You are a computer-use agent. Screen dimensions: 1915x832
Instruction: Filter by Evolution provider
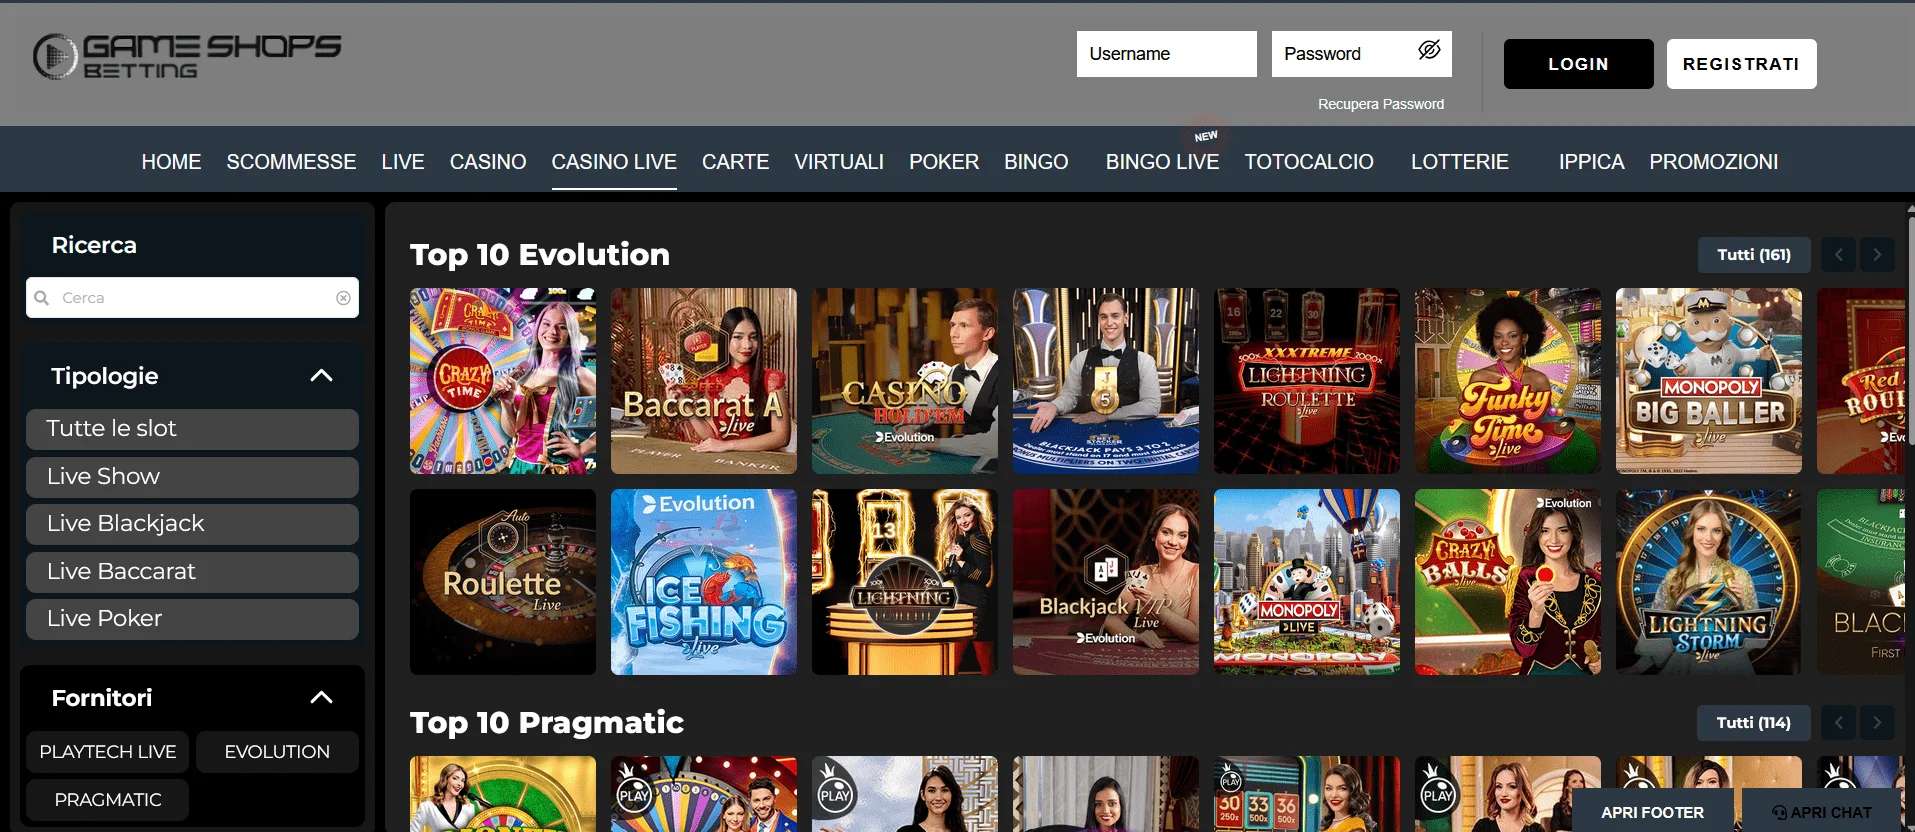click(277, 752)
